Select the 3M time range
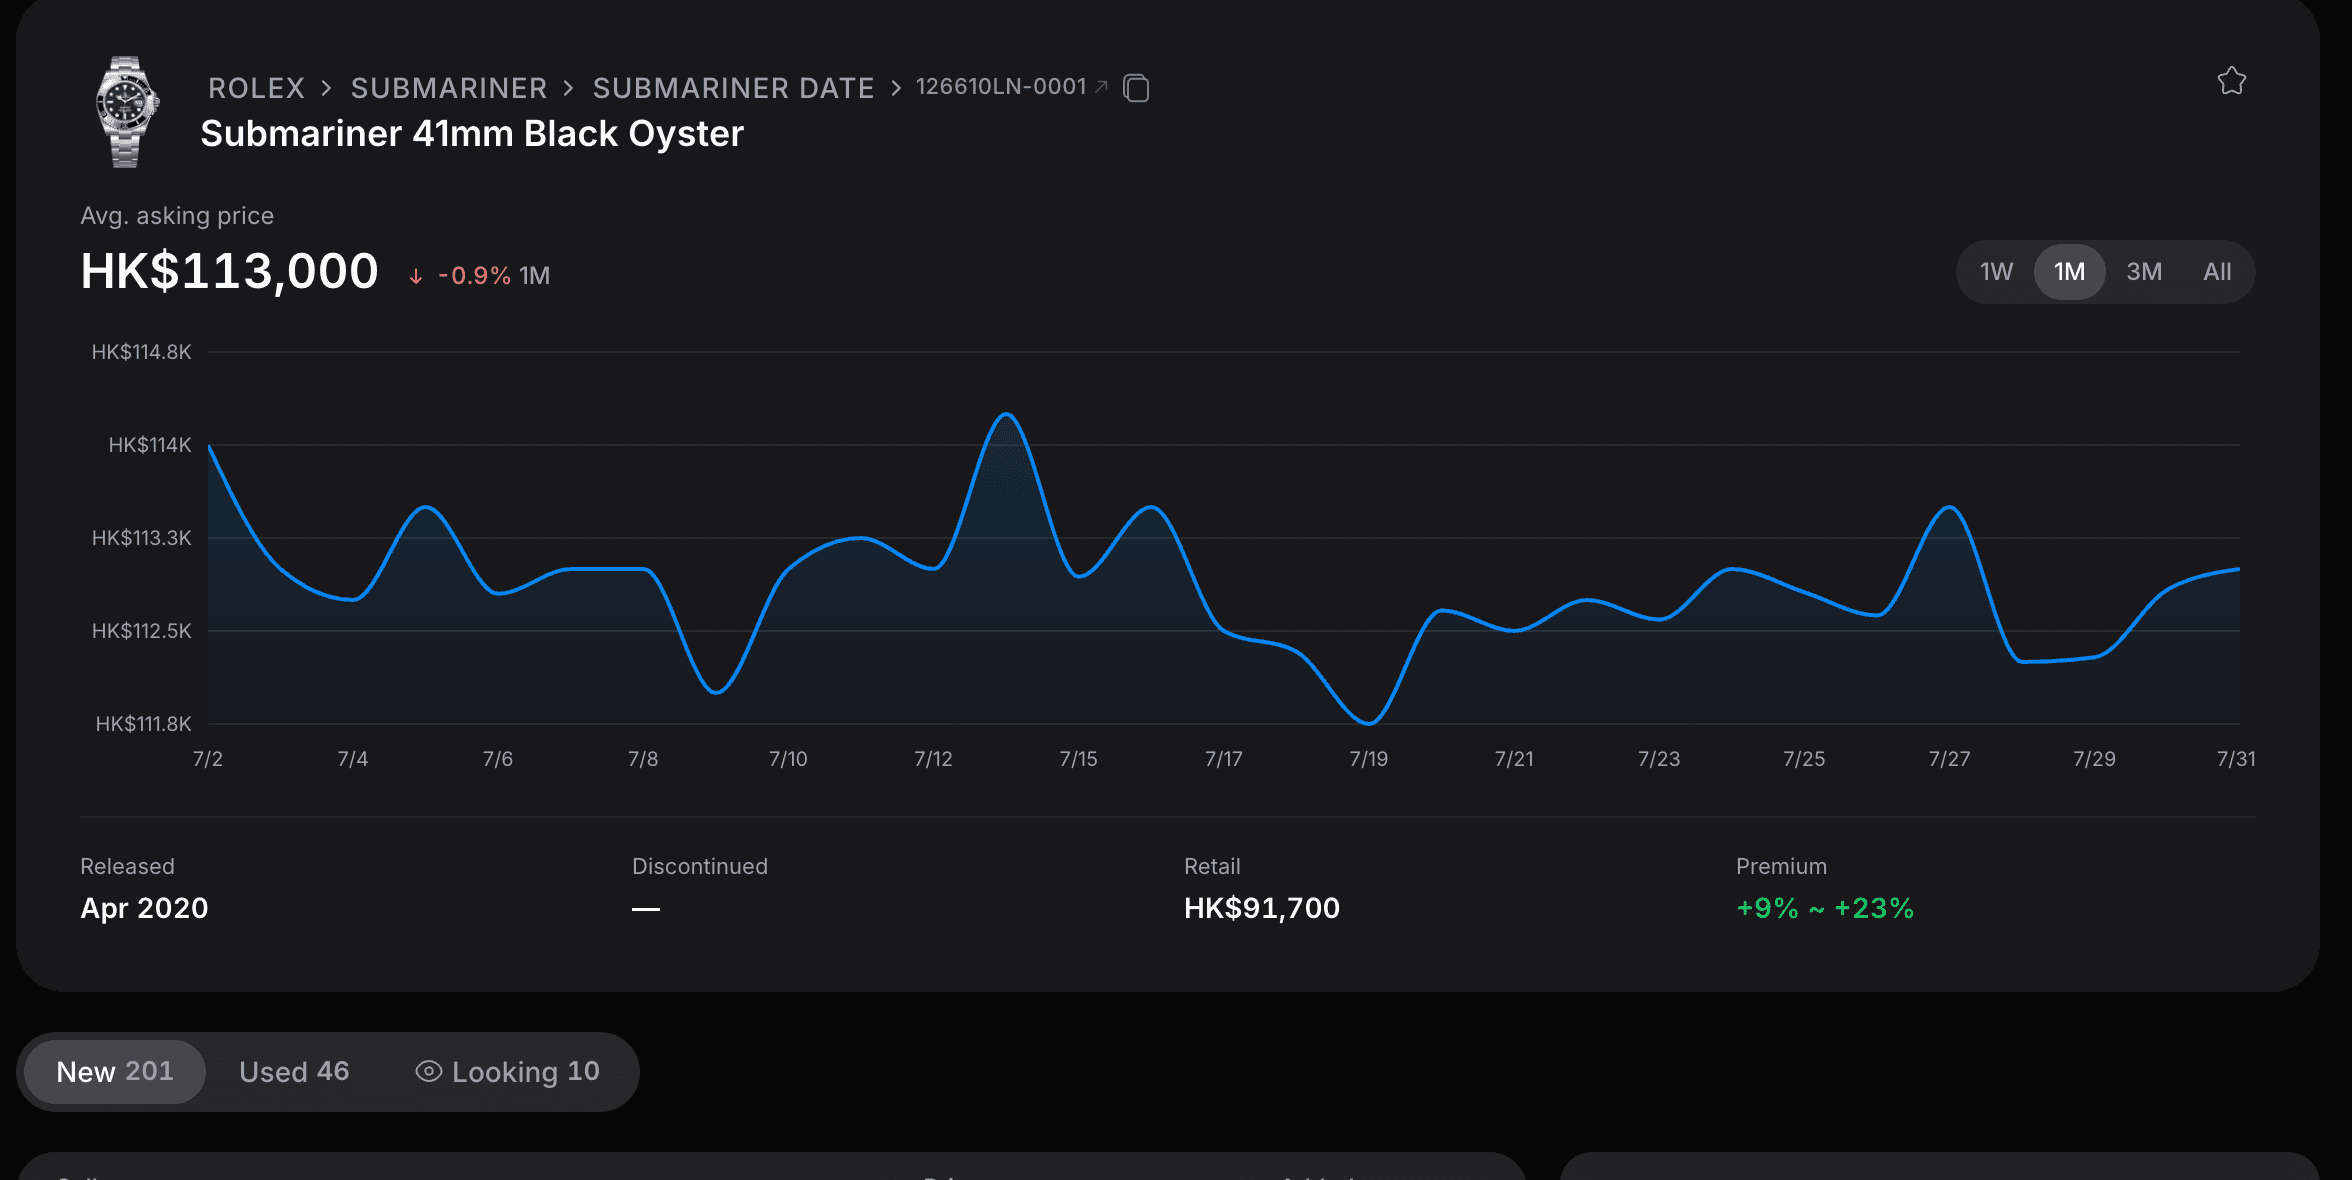This screenshot has width=2352, height=1180. [2143, 272]
